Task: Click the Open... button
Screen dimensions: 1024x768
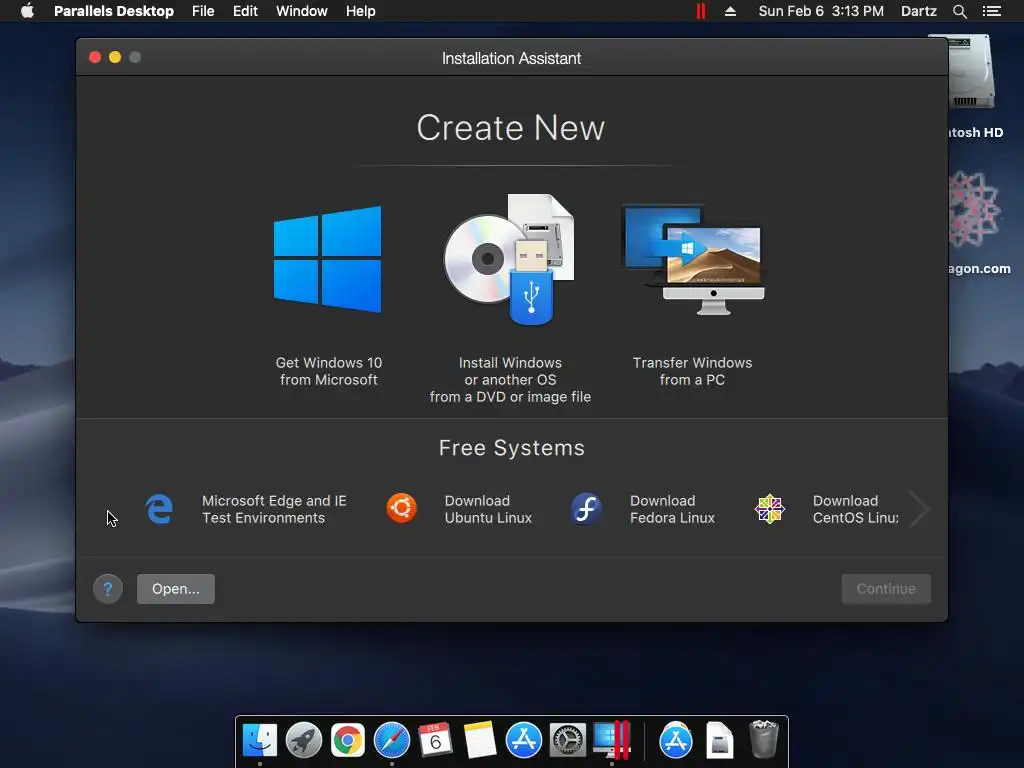Action: 176,589
